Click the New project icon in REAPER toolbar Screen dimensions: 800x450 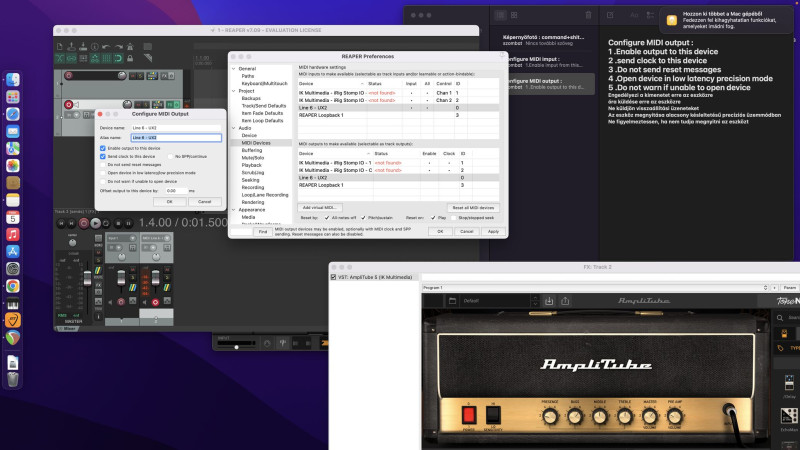tap(60, 46)
